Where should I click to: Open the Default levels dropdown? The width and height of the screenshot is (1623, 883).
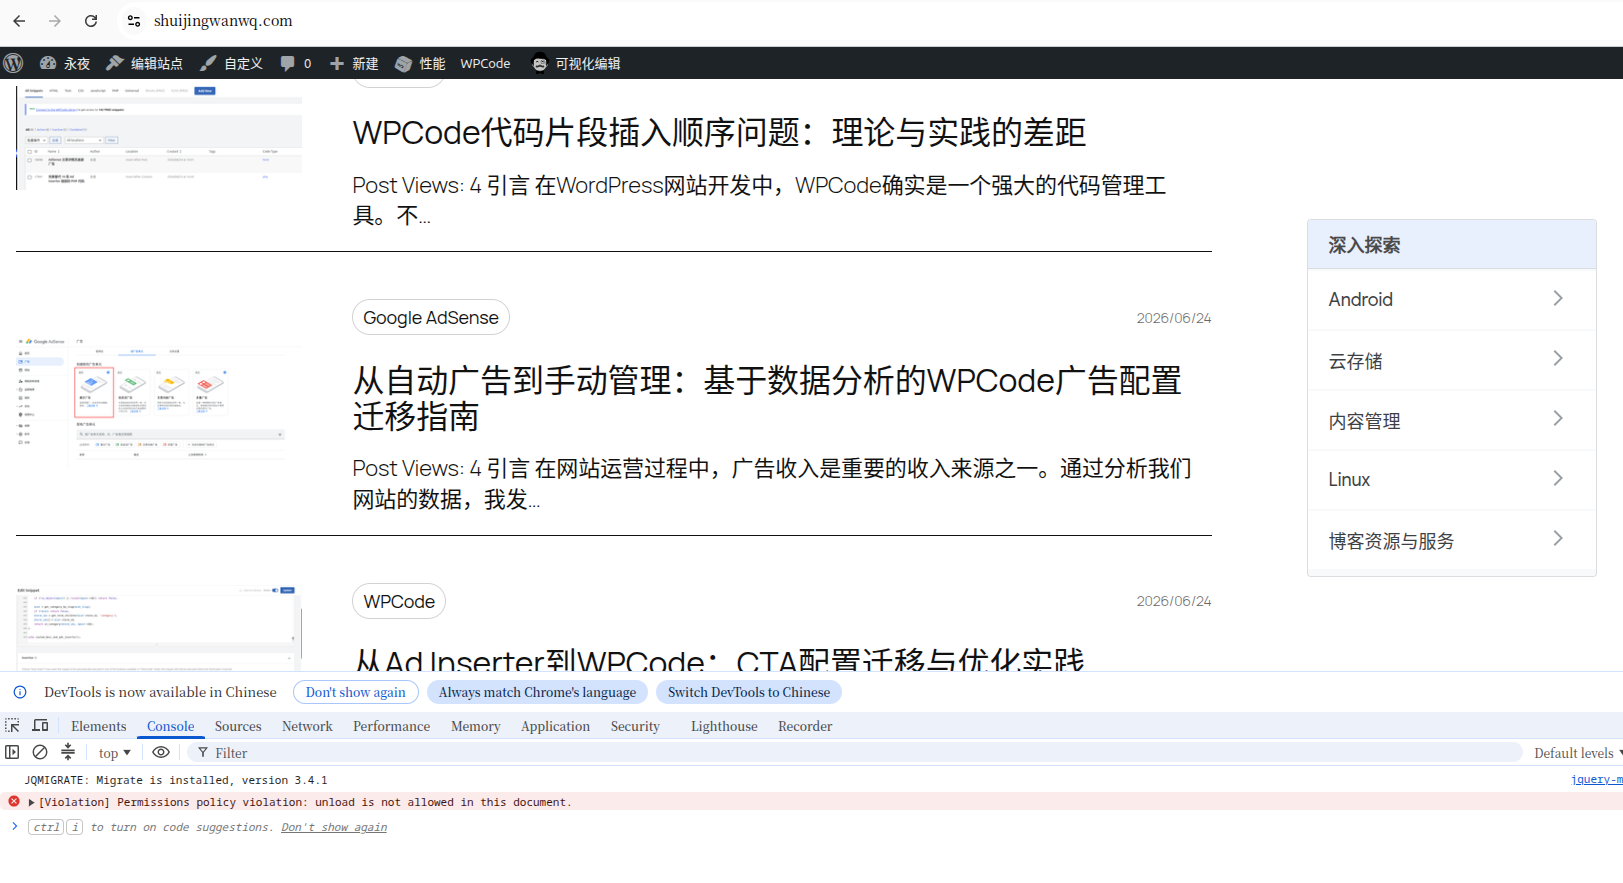[1577, 753]
